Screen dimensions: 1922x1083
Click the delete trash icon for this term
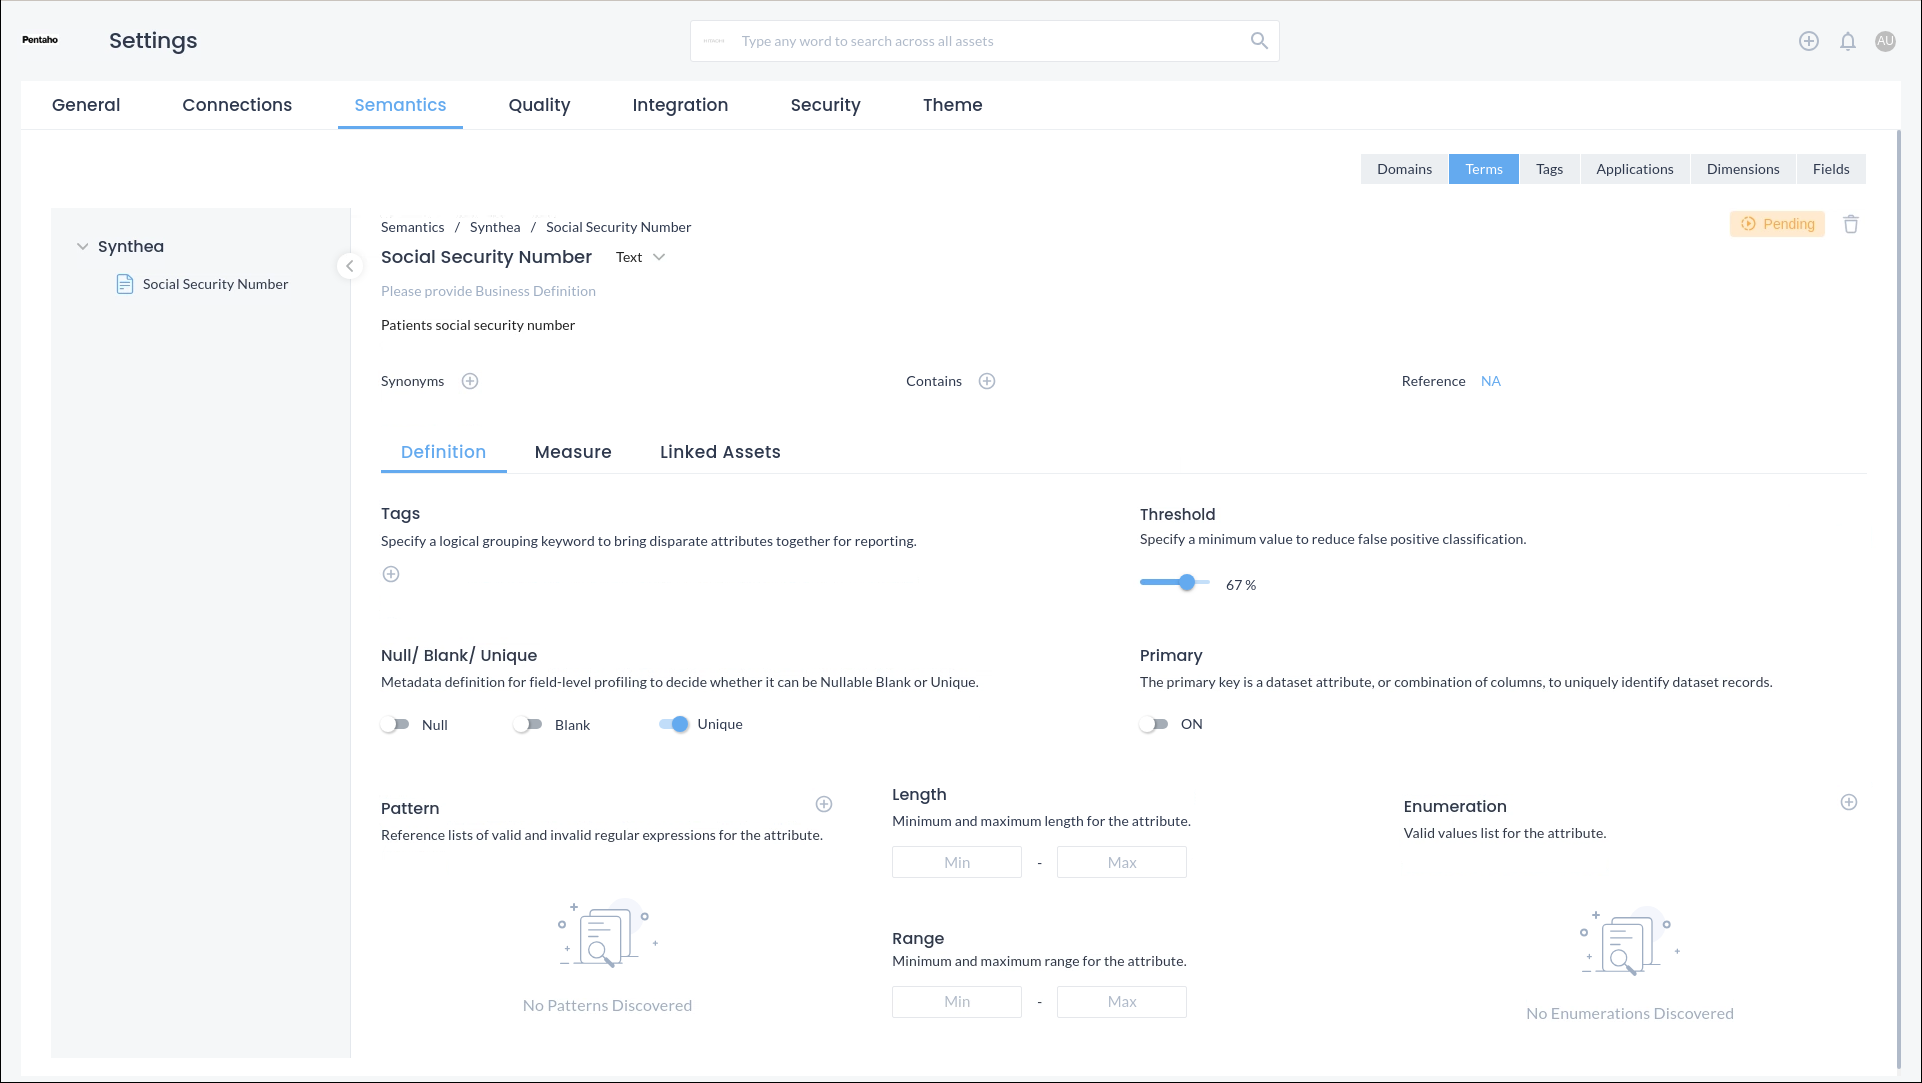coord(1850,224)
